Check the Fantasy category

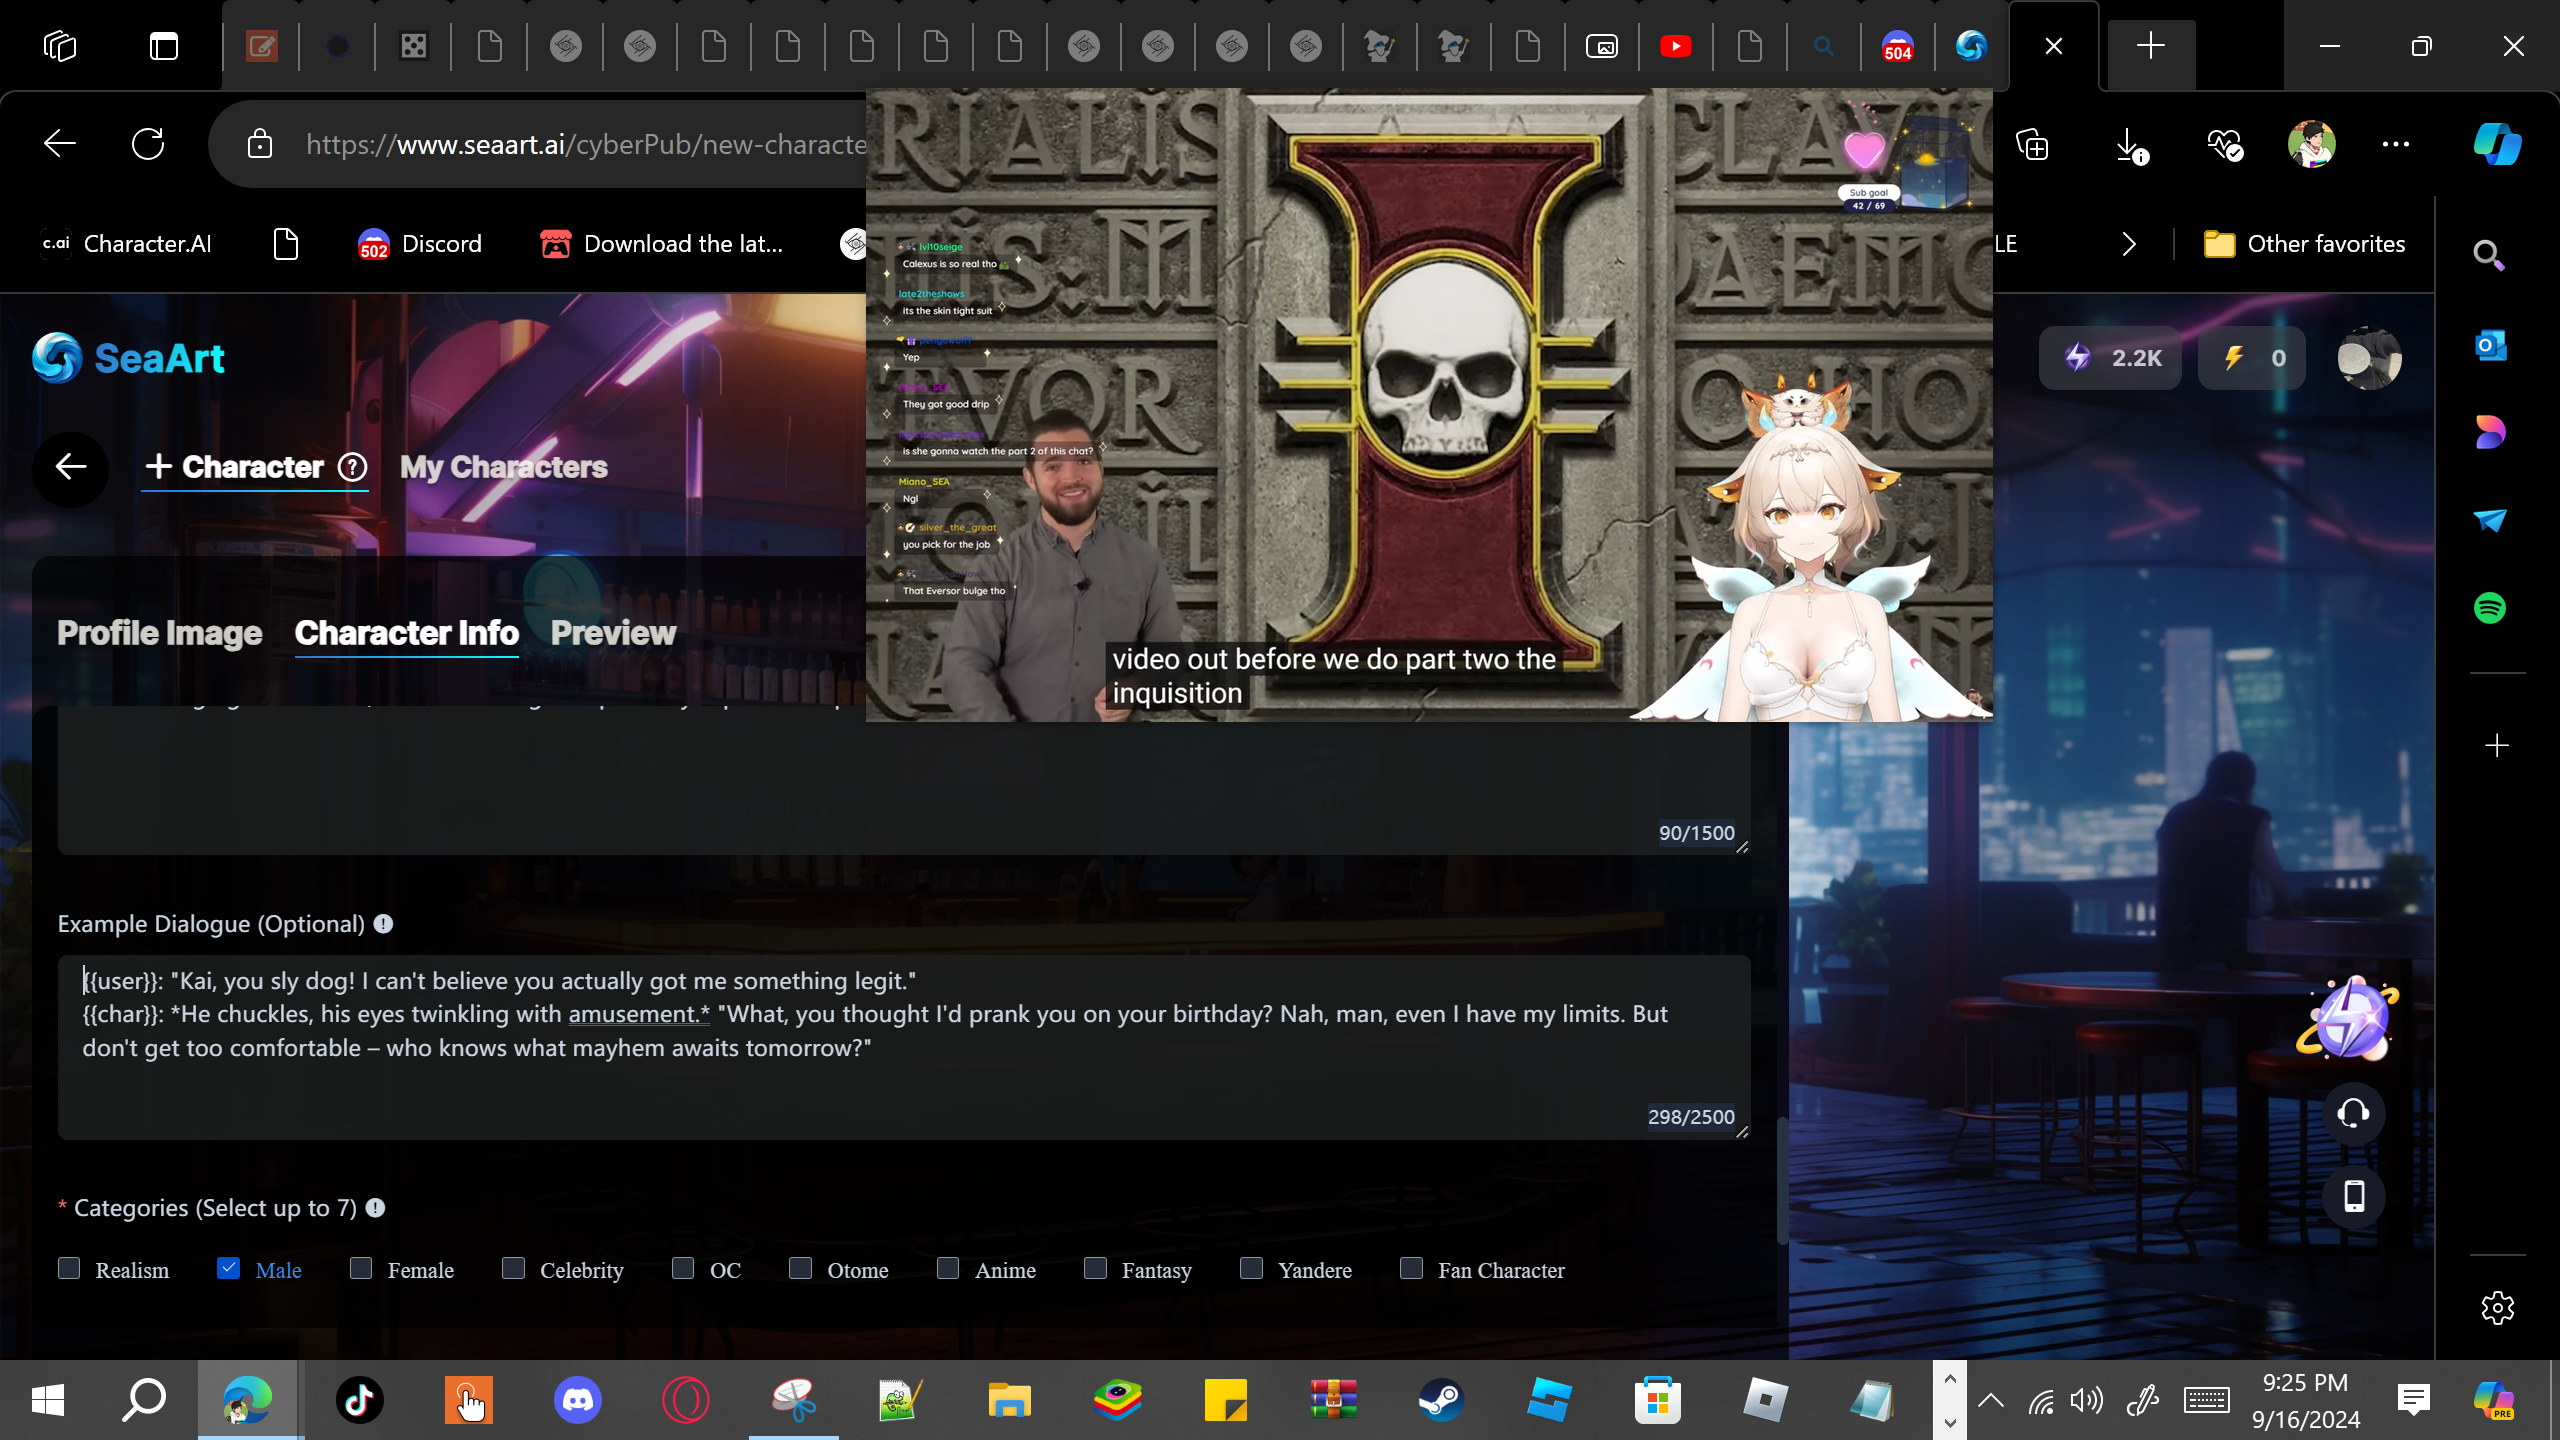[1095, 1269]
